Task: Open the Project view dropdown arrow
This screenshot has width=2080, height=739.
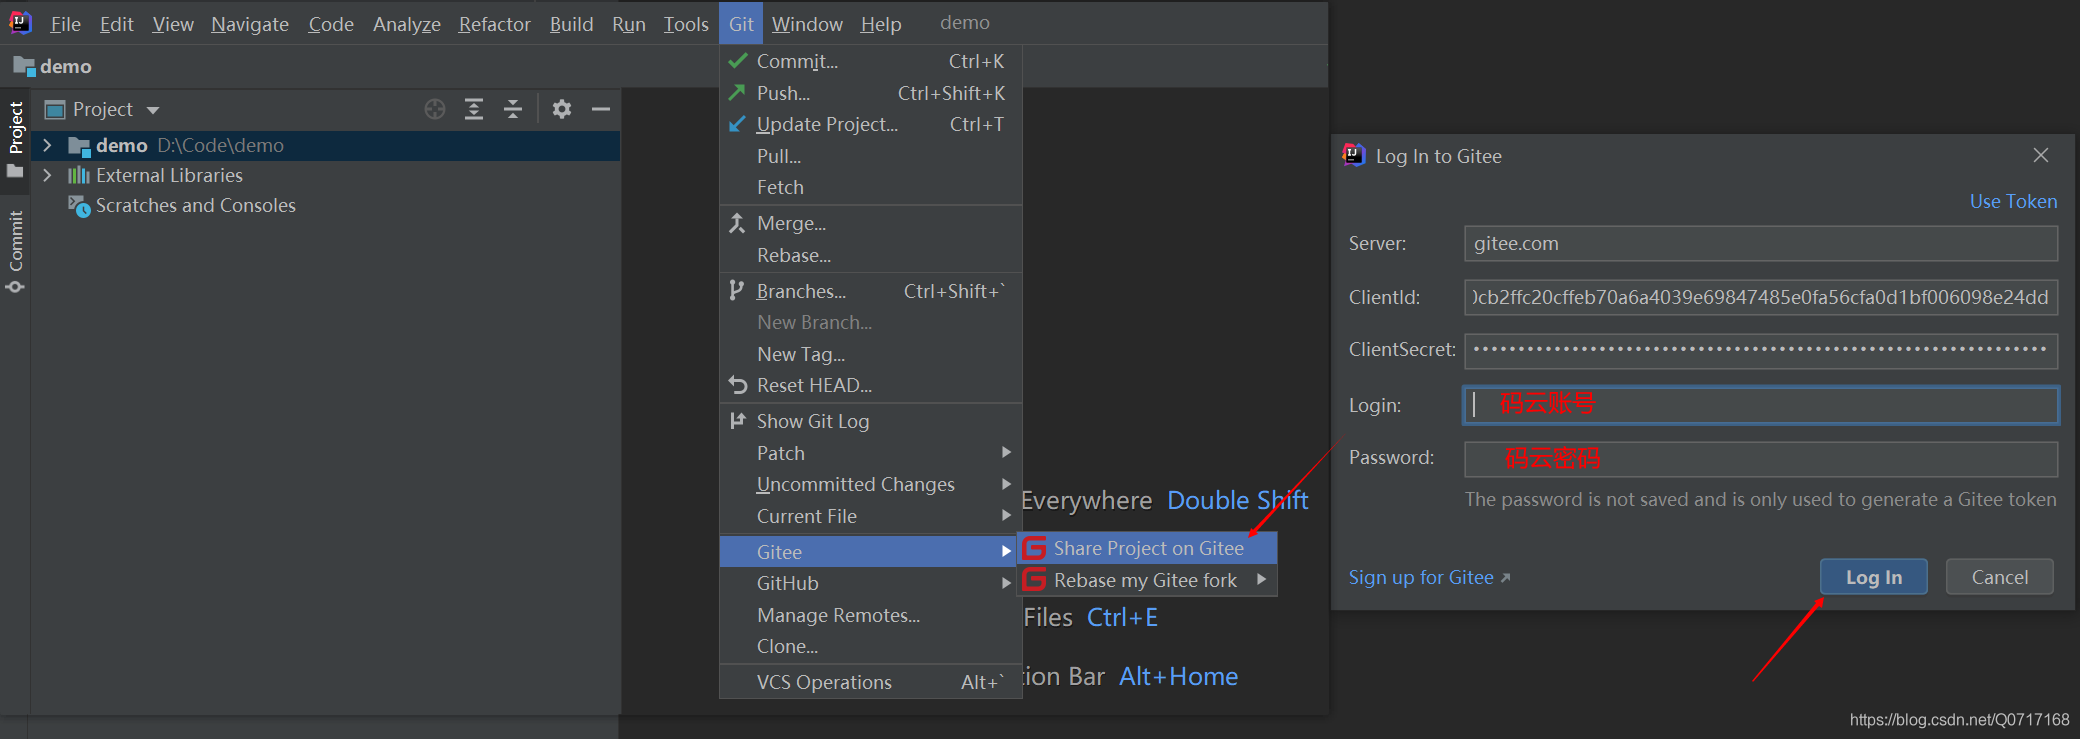Action: click(x=153, y=110)
